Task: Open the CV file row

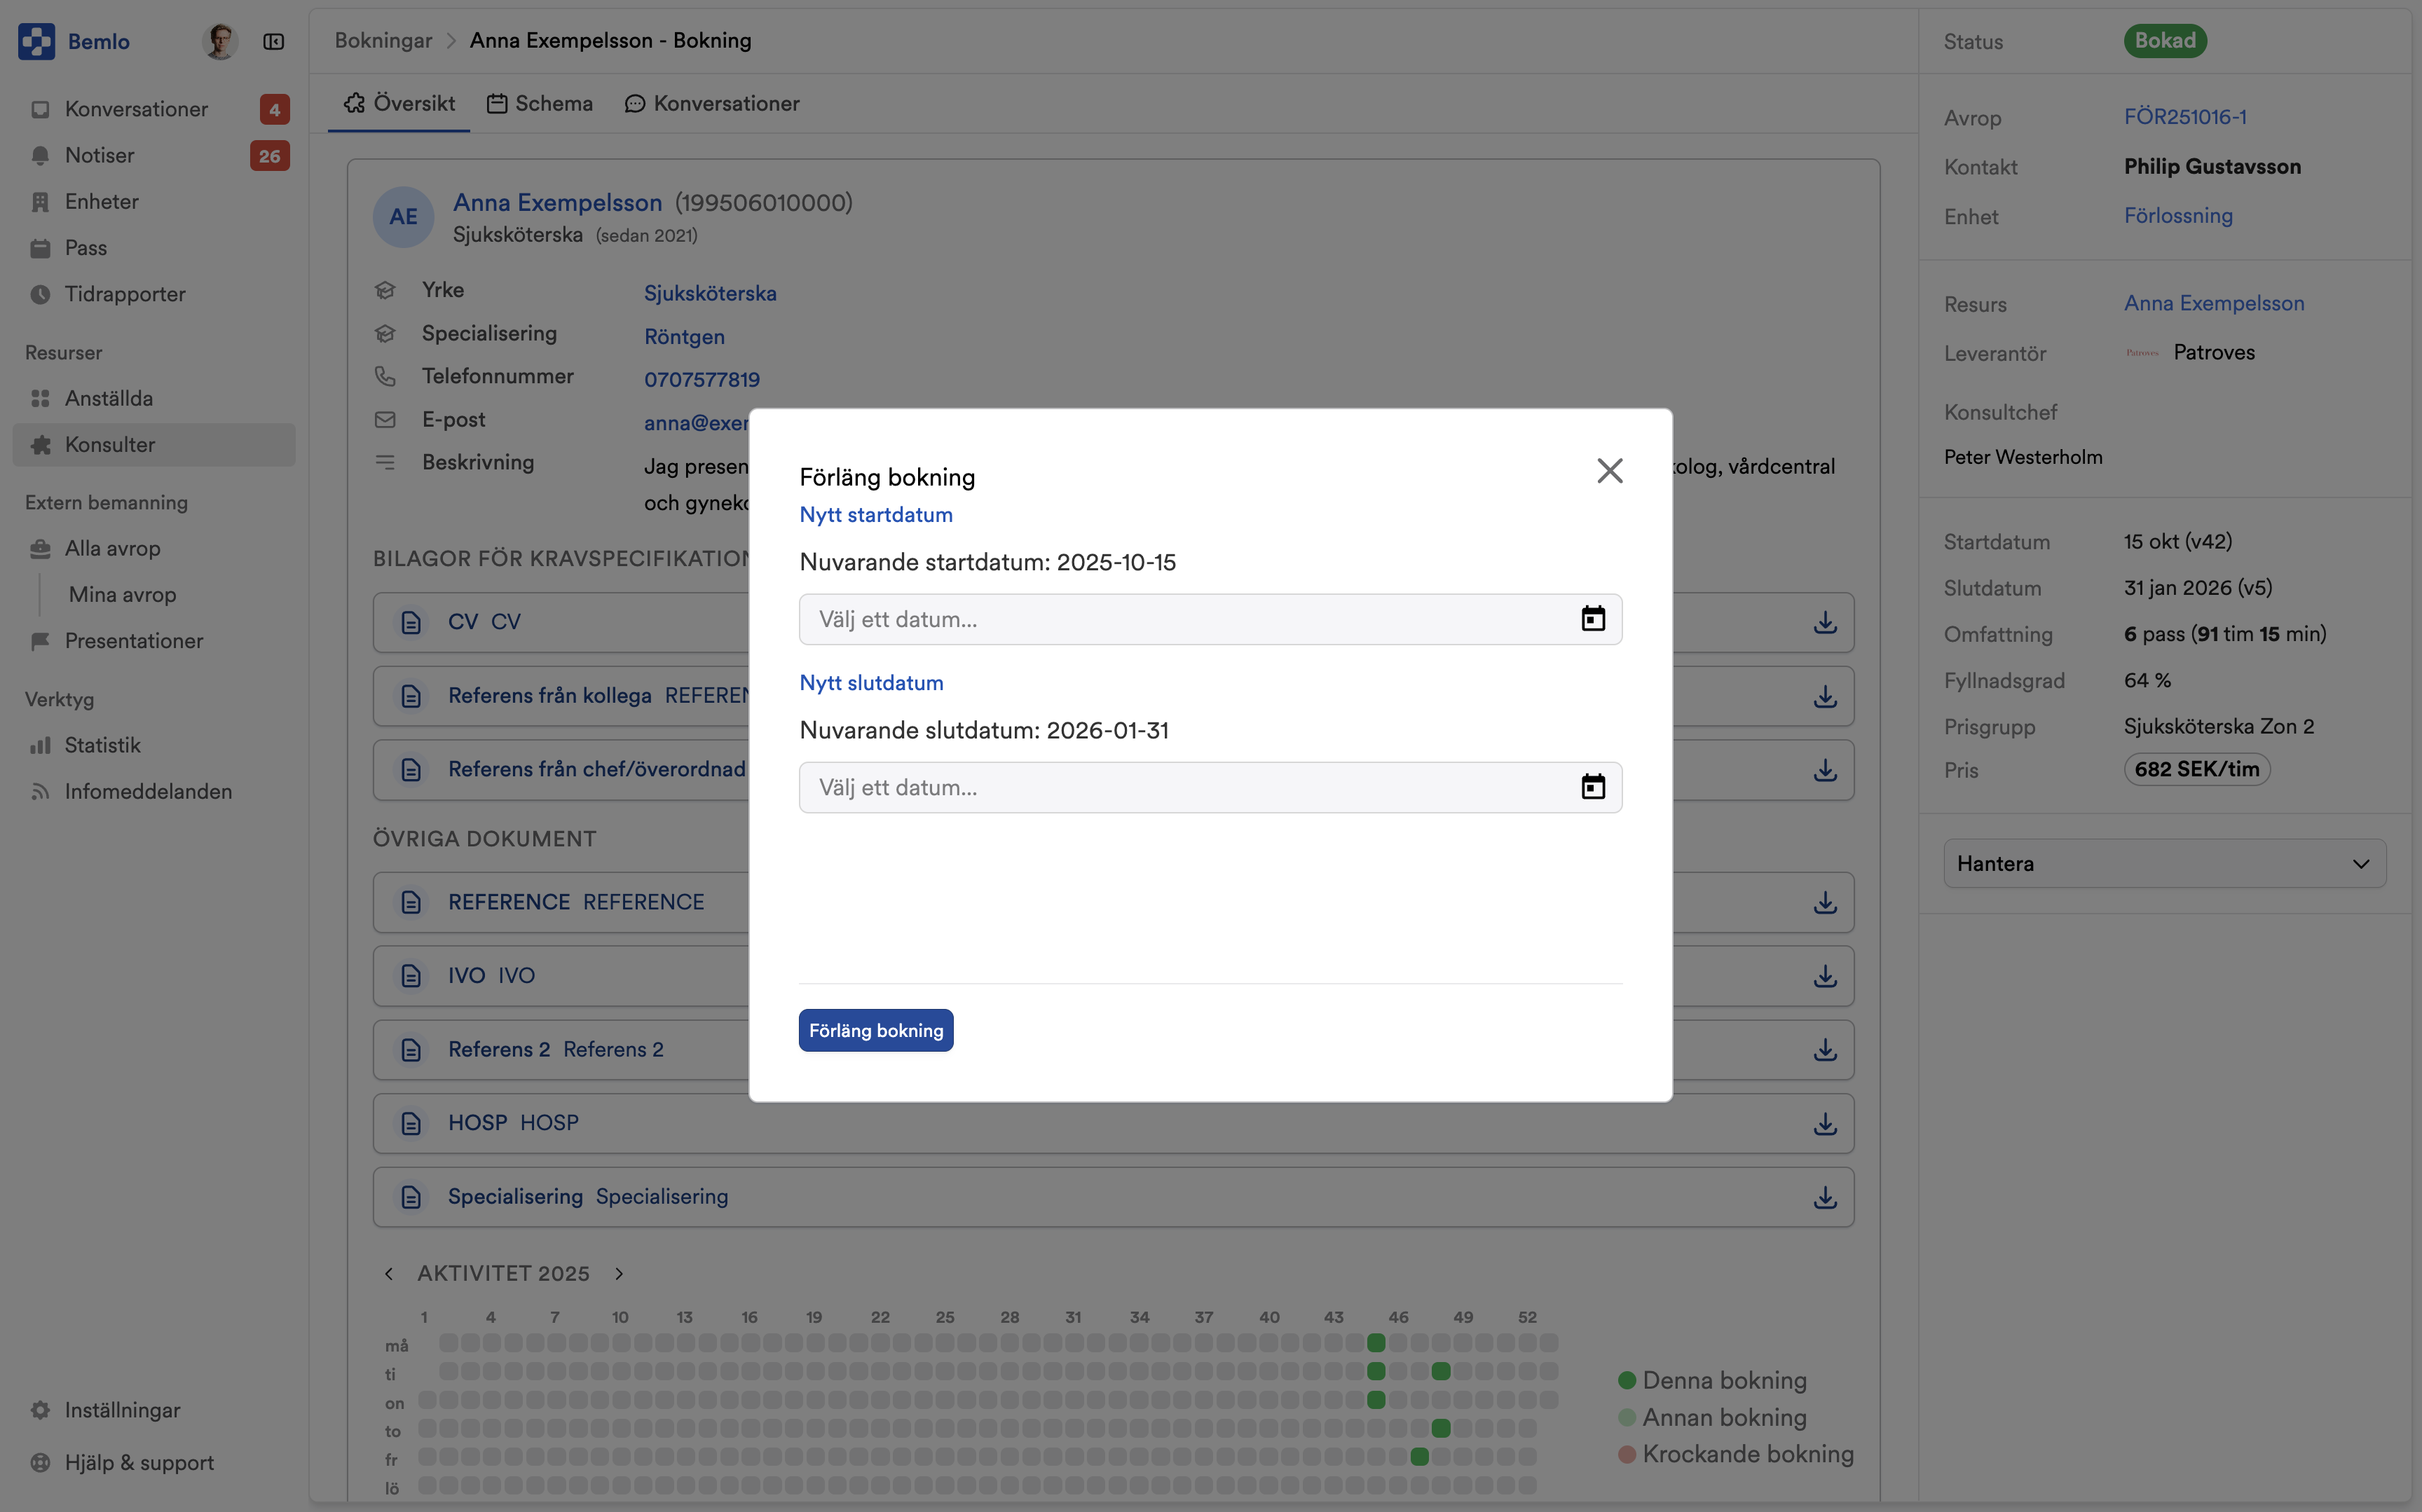Action: coord(1113,622)
